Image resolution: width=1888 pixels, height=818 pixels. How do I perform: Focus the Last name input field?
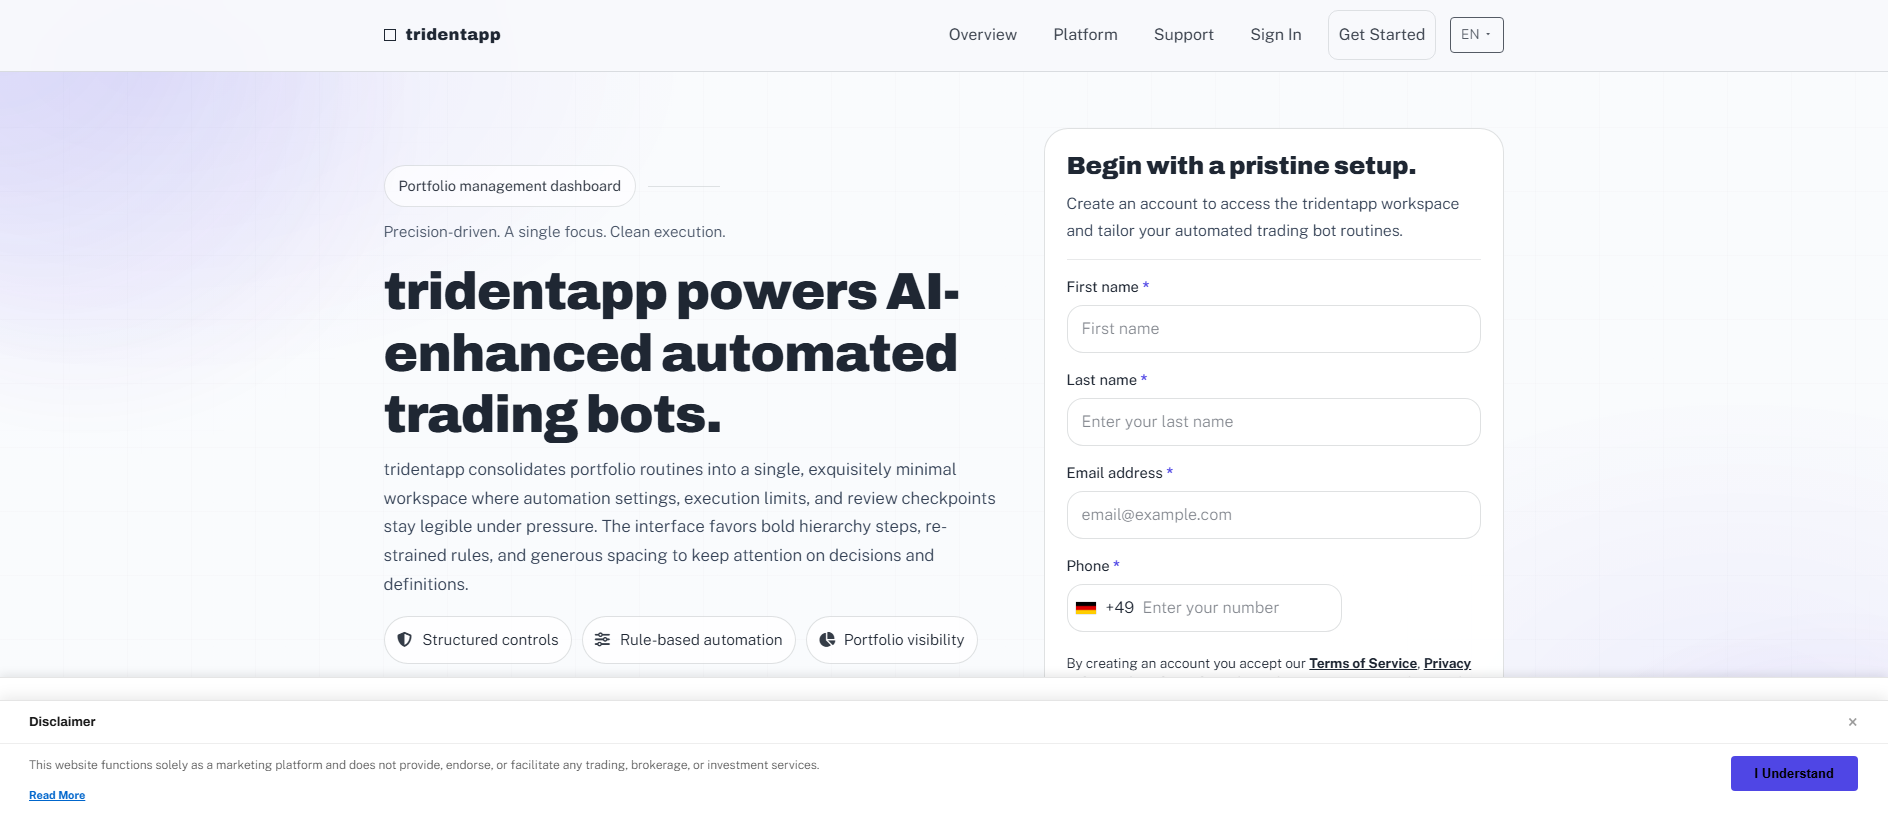(x=1273, y=422)
